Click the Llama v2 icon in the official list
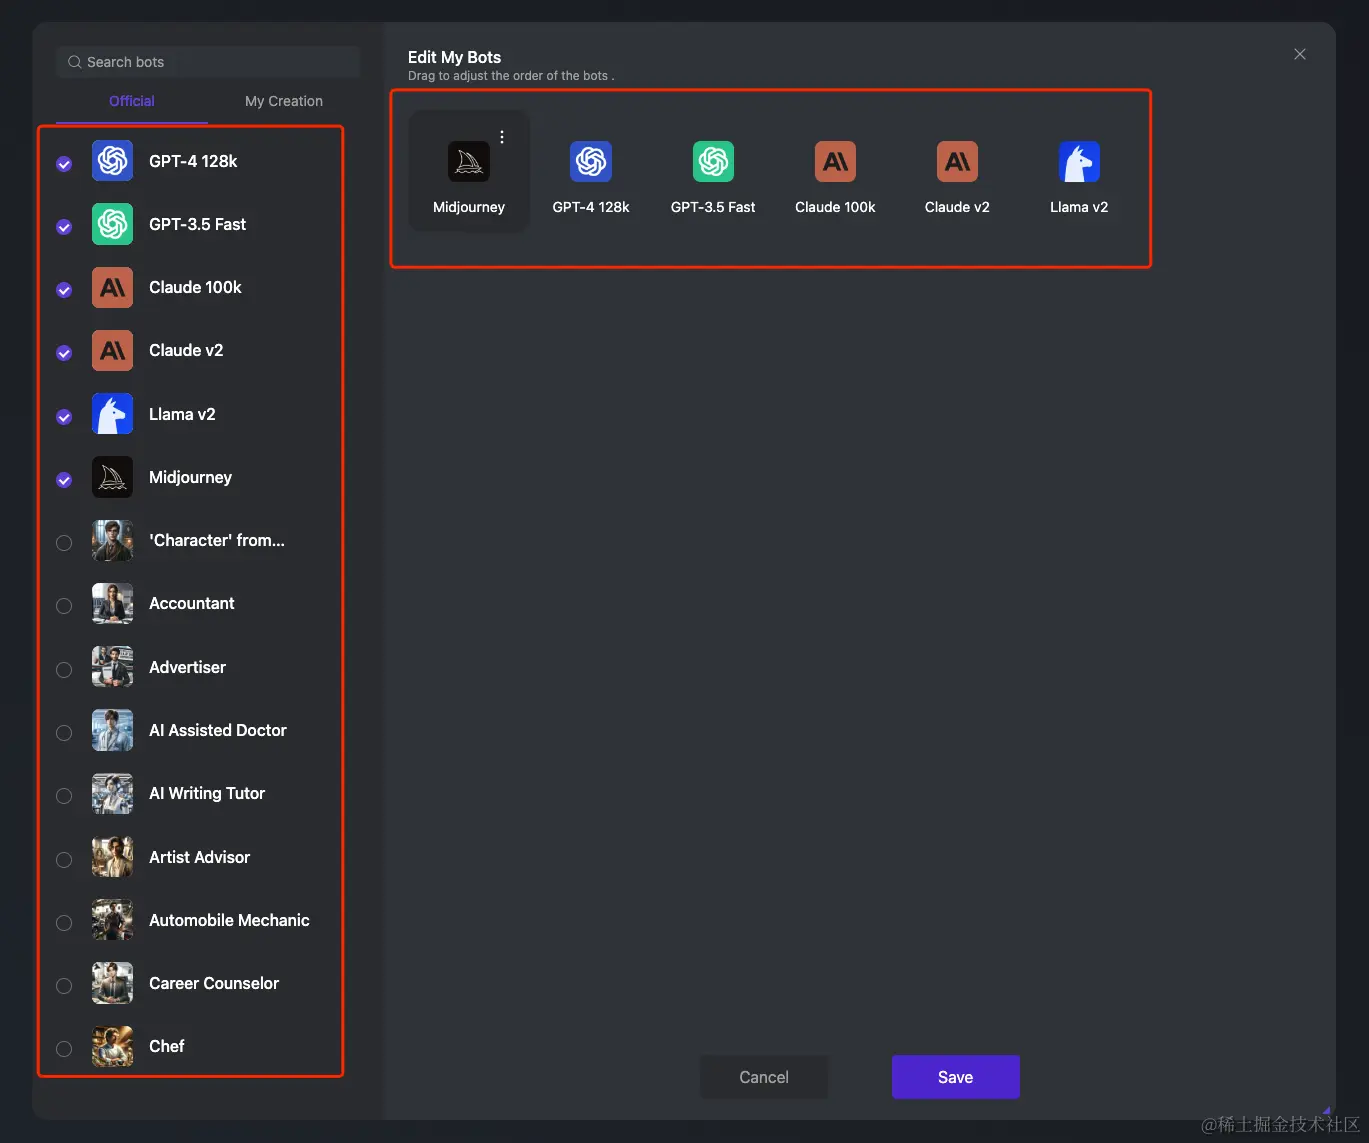Screen dimensions: 1369x1143 (x=112, y=414)
